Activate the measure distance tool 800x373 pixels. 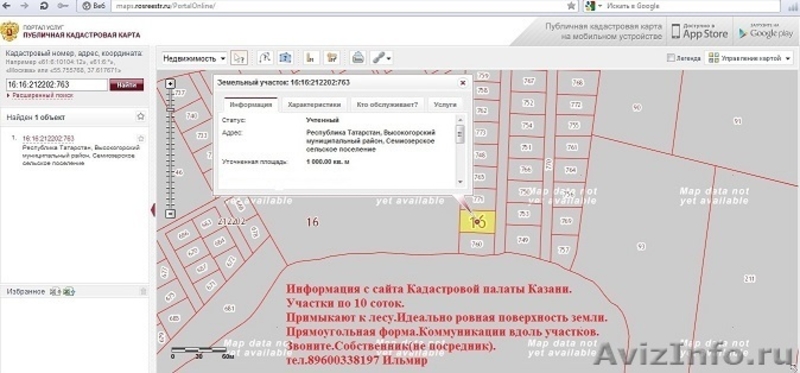click(264, 58)
